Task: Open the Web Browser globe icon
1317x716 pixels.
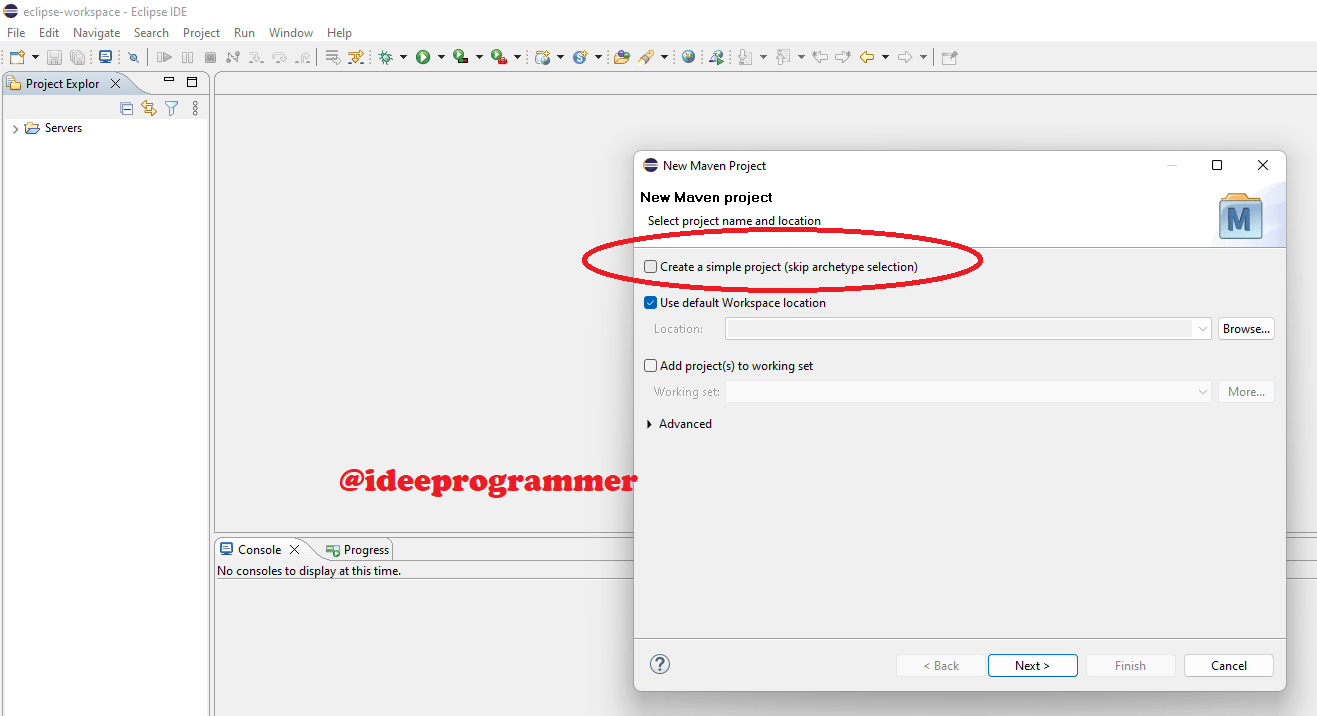Action: tap(688, 57)
